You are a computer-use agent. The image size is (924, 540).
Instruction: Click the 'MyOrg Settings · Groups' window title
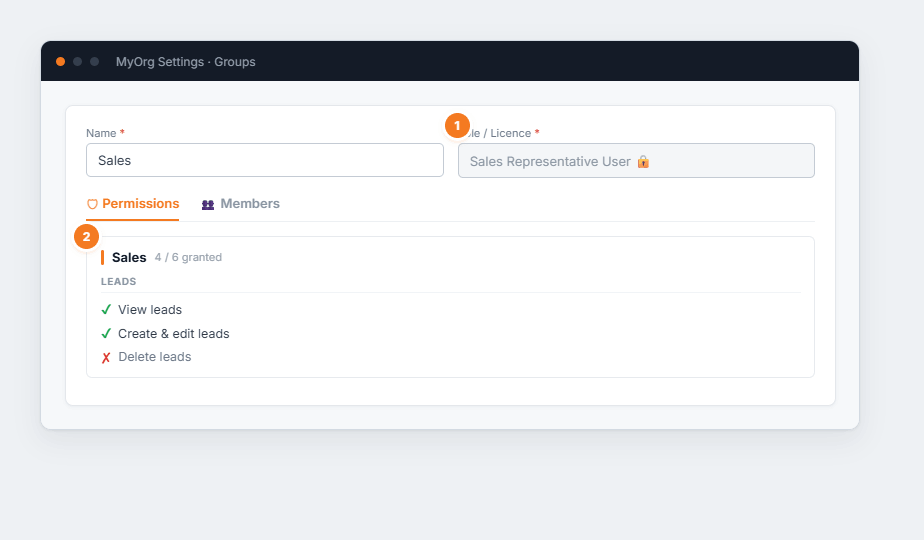coord(186,62)
